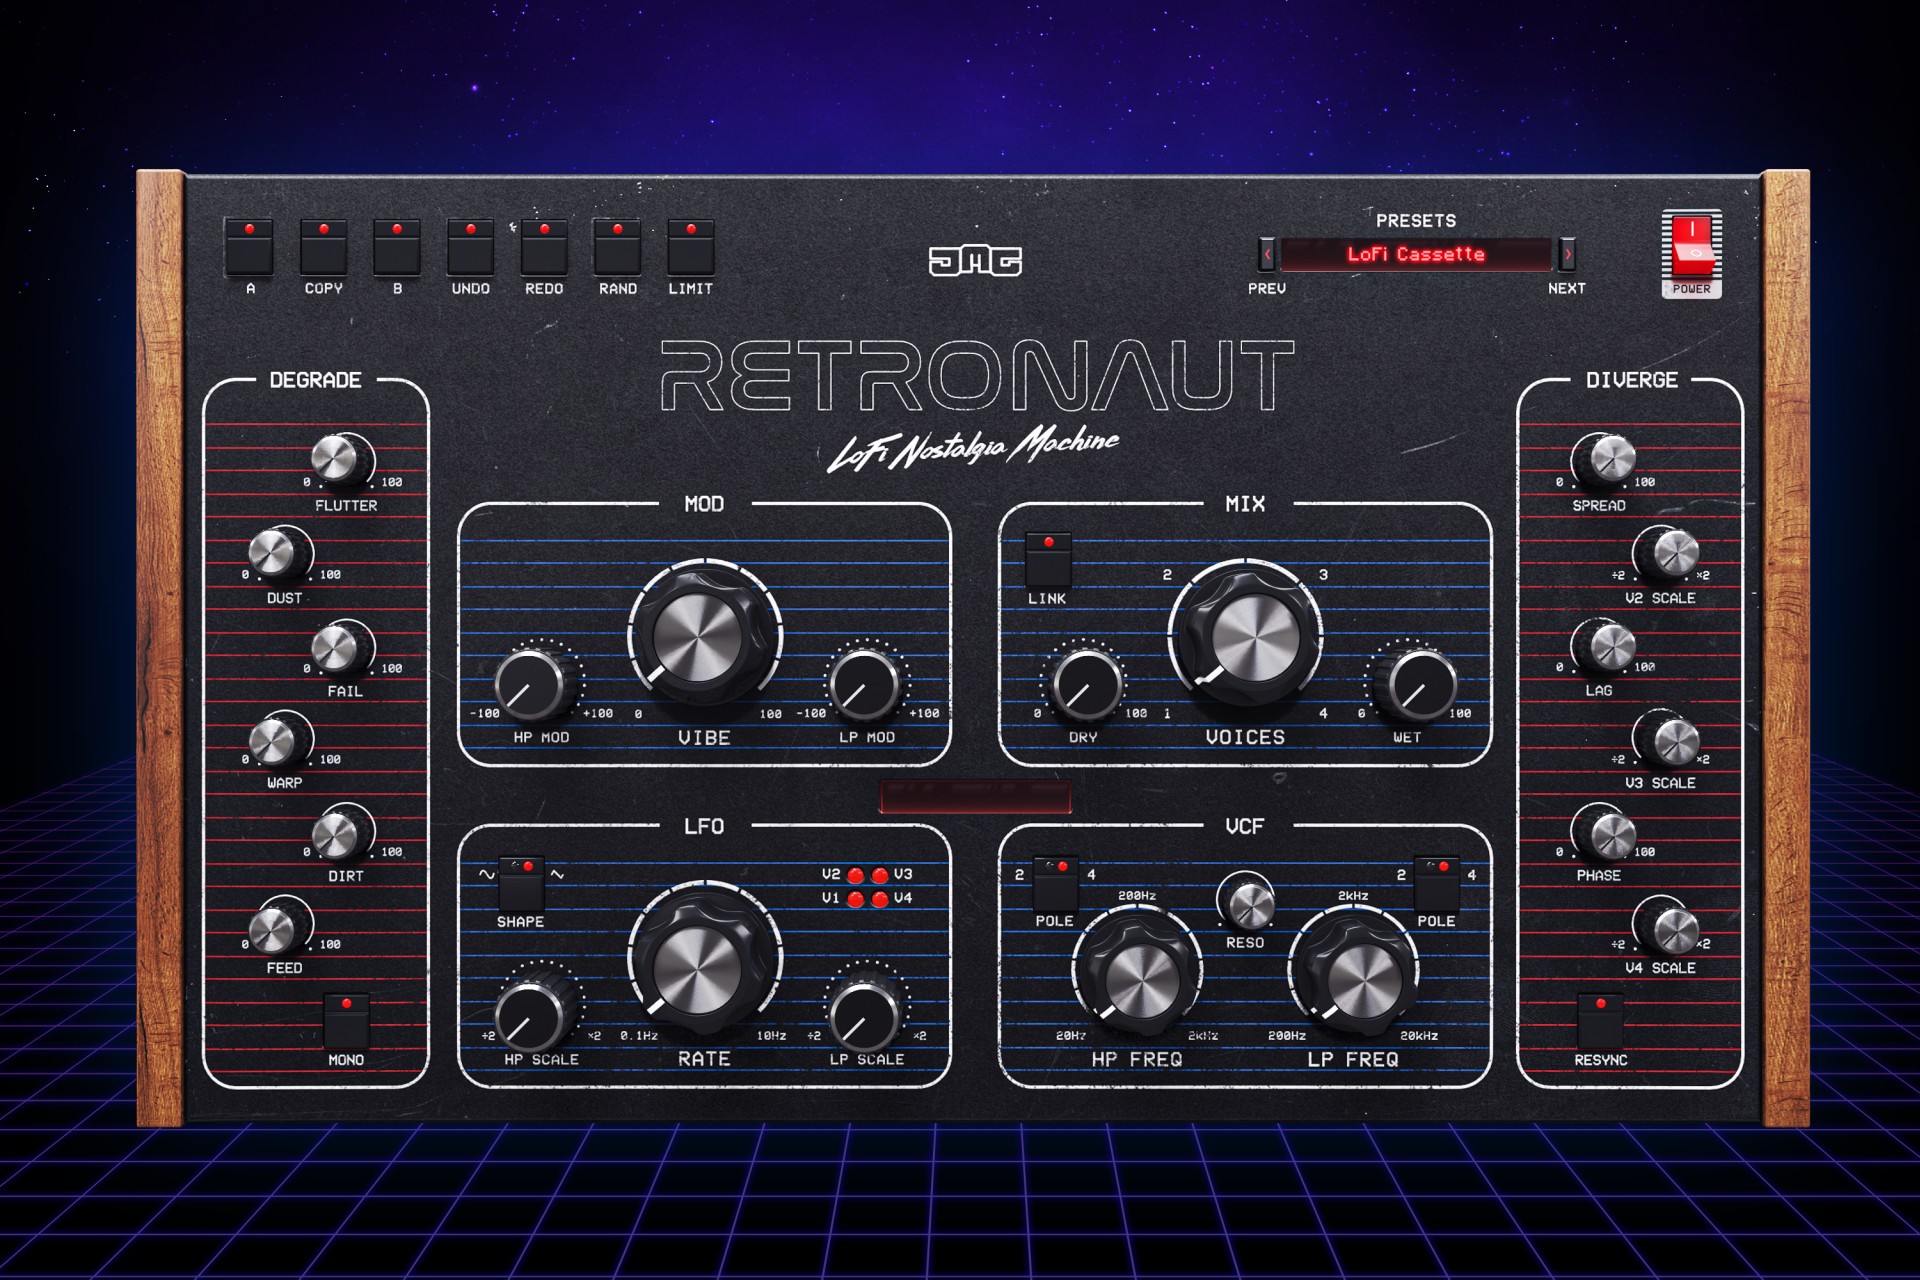Click the FLUTTER knob in Degrade

[337, 458]
